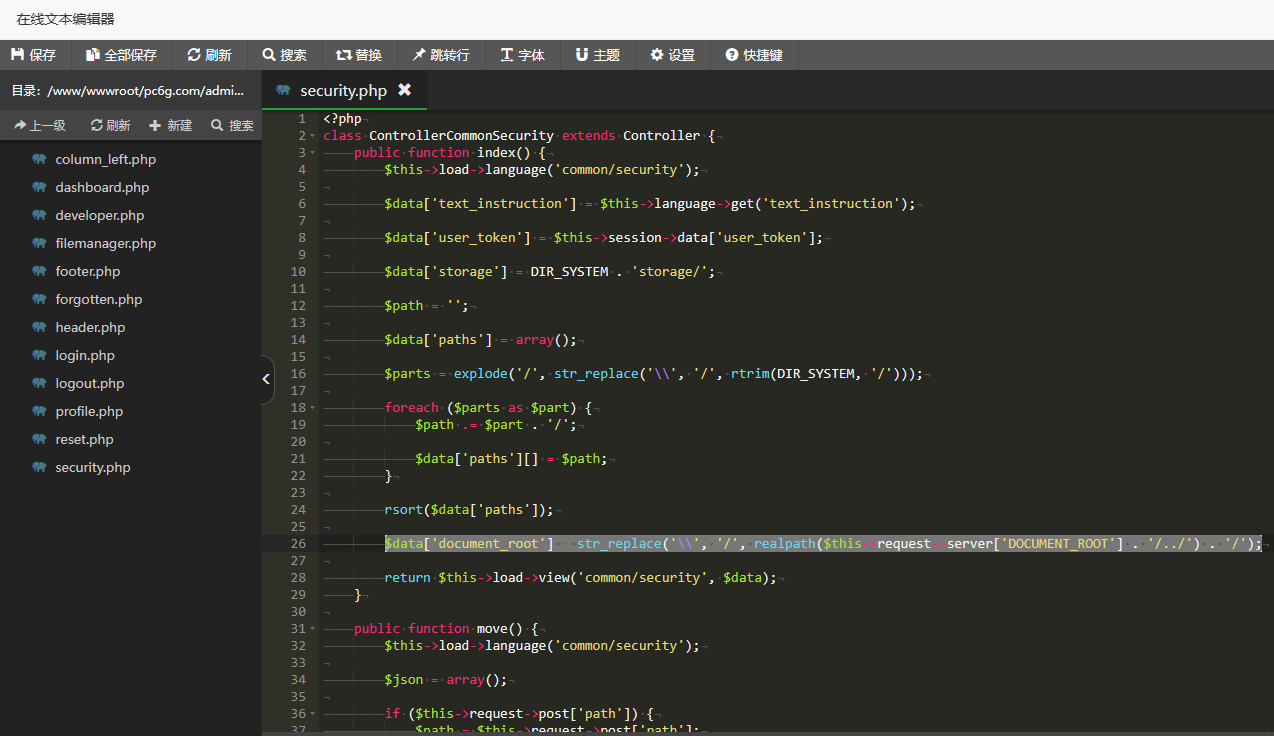Viewport: 1274px width, 736px height.
Task: Collapse the file sidebar with the chevron handle
Action: [x=266, y=379]
